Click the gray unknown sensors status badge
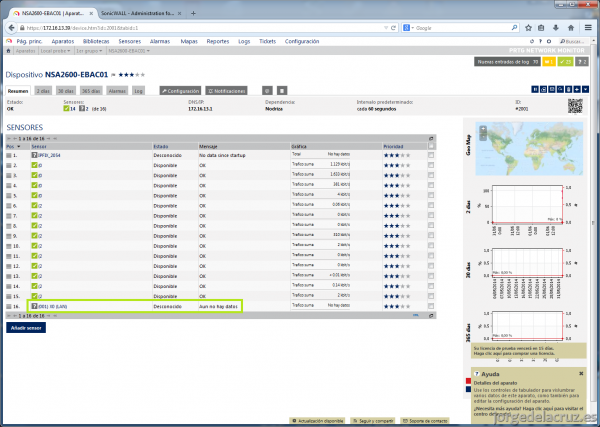 pos(582,62)
